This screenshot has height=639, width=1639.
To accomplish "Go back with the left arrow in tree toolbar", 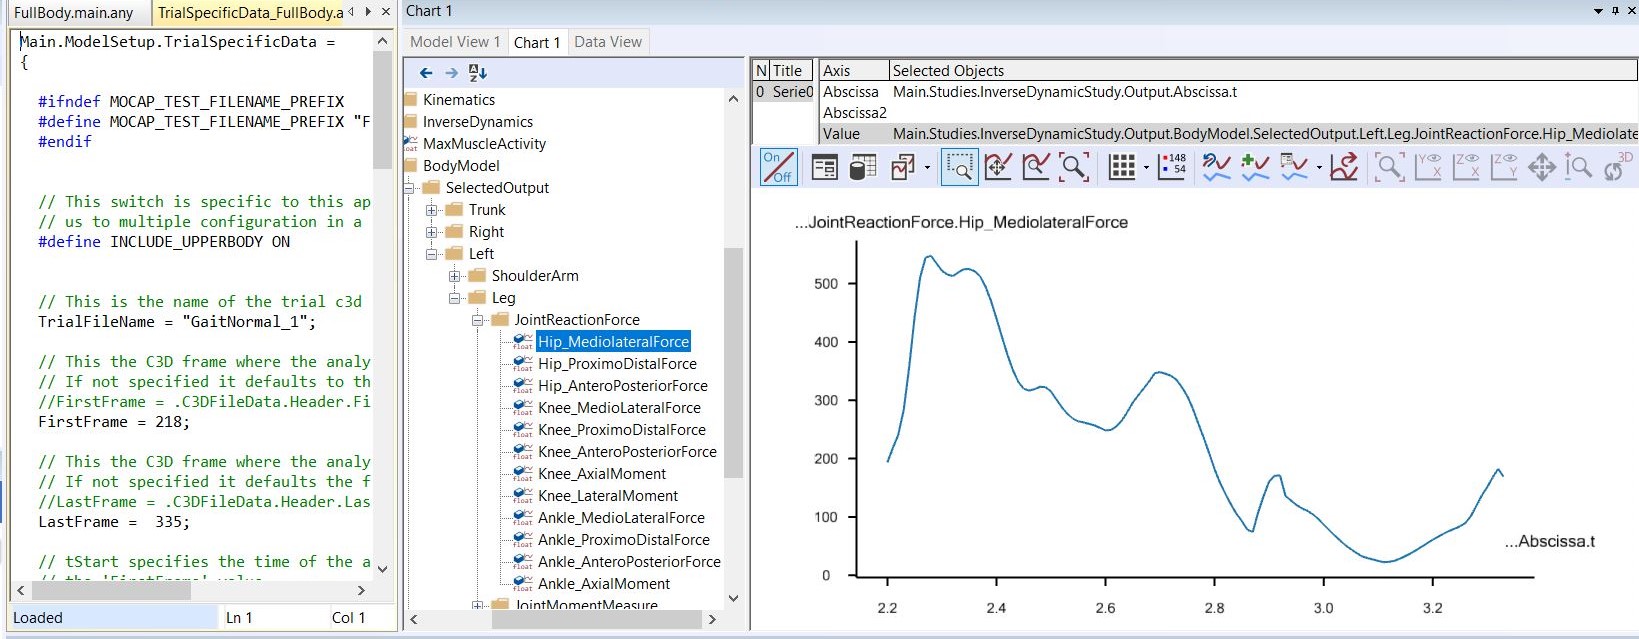I will (426, 73).
